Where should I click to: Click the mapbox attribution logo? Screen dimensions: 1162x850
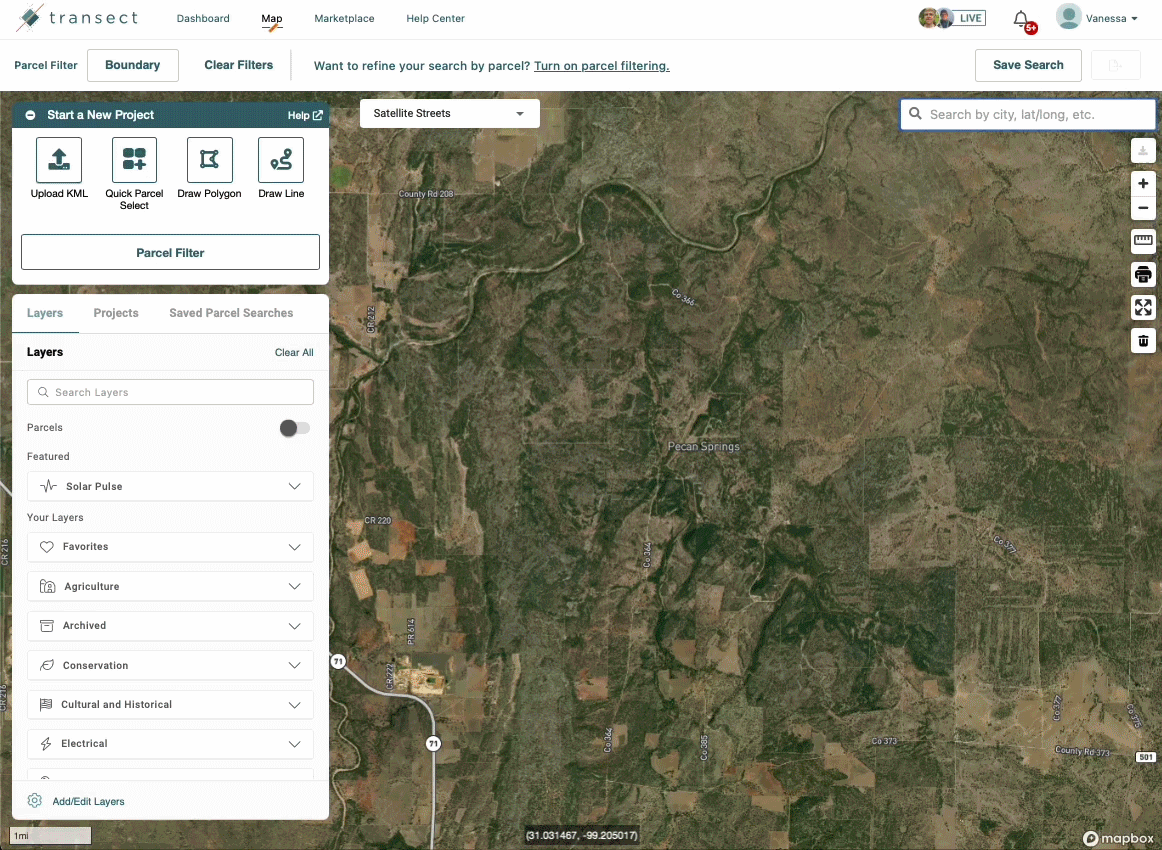pyautogui.click(x=1118, y=838)
